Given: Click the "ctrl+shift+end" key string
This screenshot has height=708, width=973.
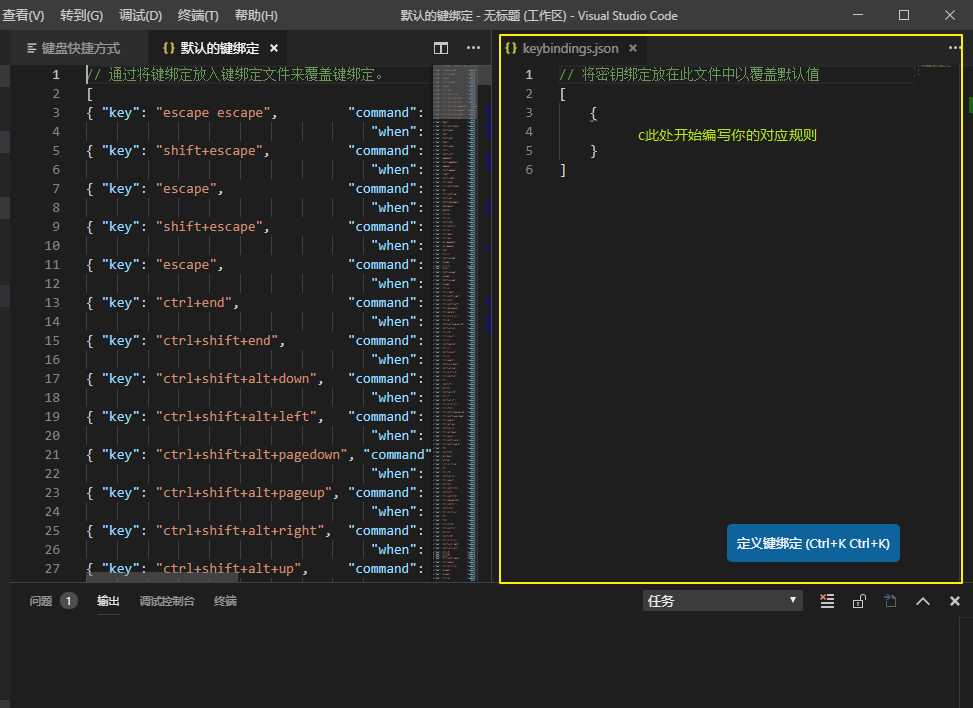Looking at the screenshot, I should click(217, 340).
